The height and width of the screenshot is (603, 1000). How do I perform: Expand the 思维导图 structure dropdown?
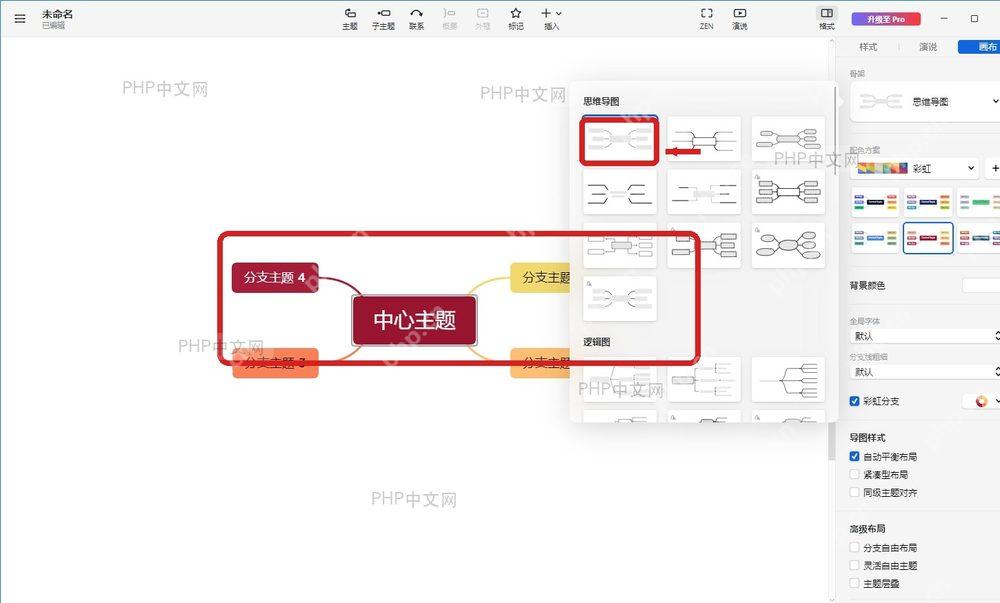[926, 101]
